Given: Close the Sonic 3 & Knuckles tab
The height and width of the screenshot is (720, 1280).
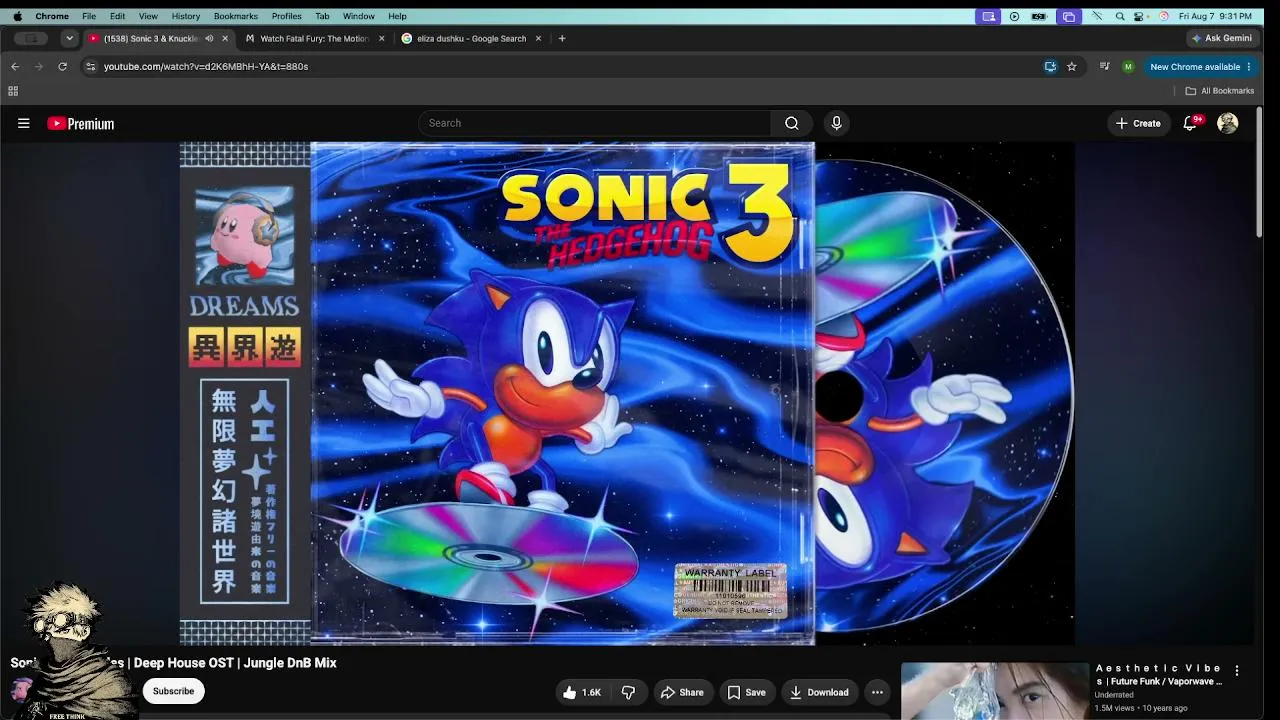Looking at the screenshot, I should [x=225, y=38].
